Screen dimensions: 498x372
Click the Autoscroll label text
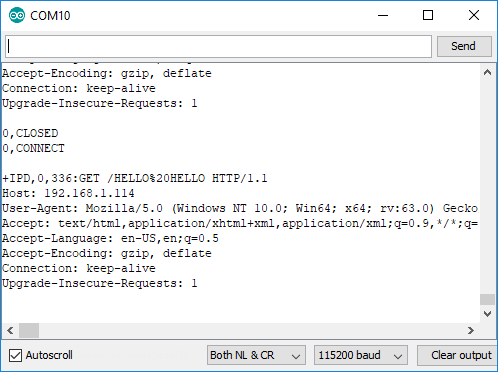point(49,355)
